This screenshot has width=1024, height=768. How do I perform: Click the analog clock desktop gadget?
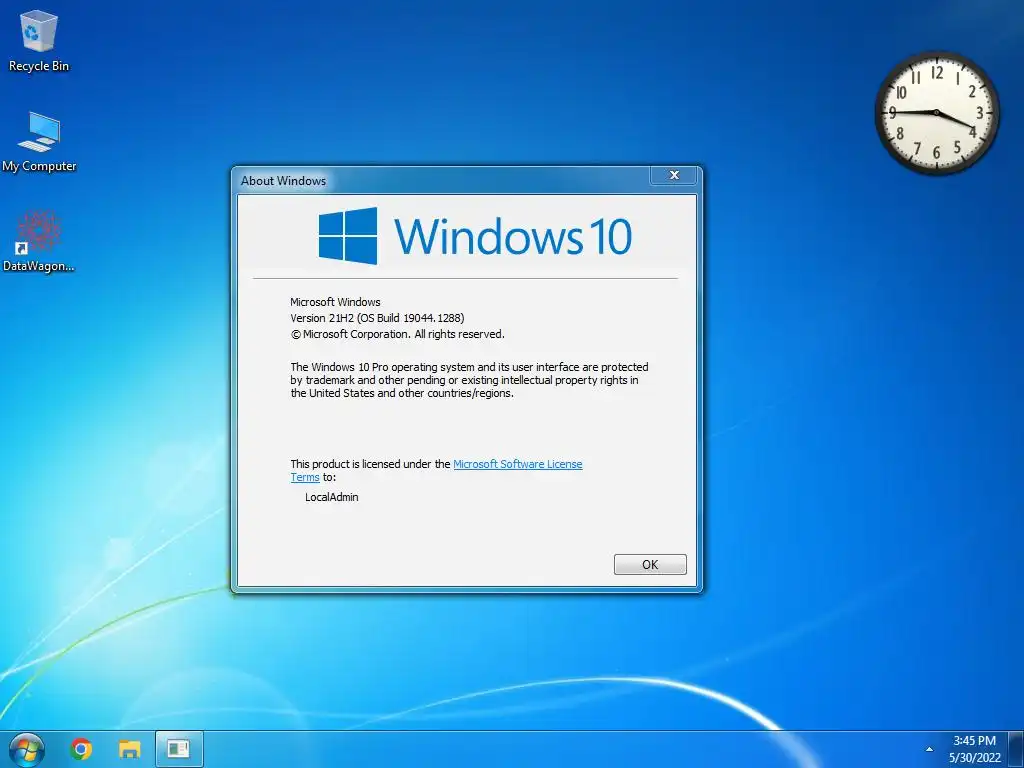pyautogui.click(x=936, y=113)
